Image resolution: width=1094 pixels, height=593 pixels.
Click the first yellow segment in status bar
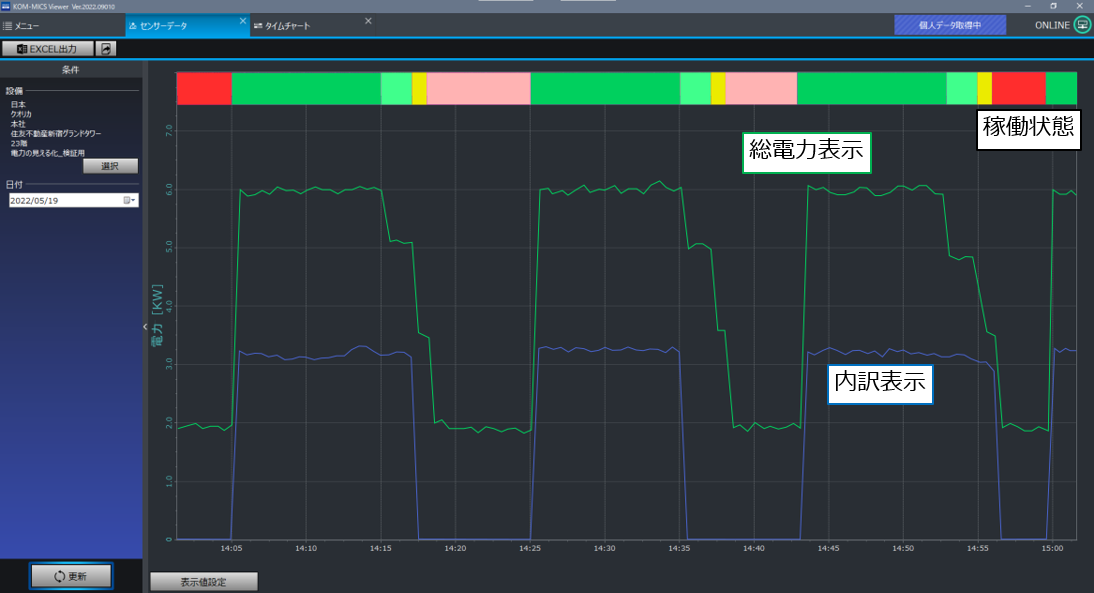pyautogui.click(x=419, y=89)
